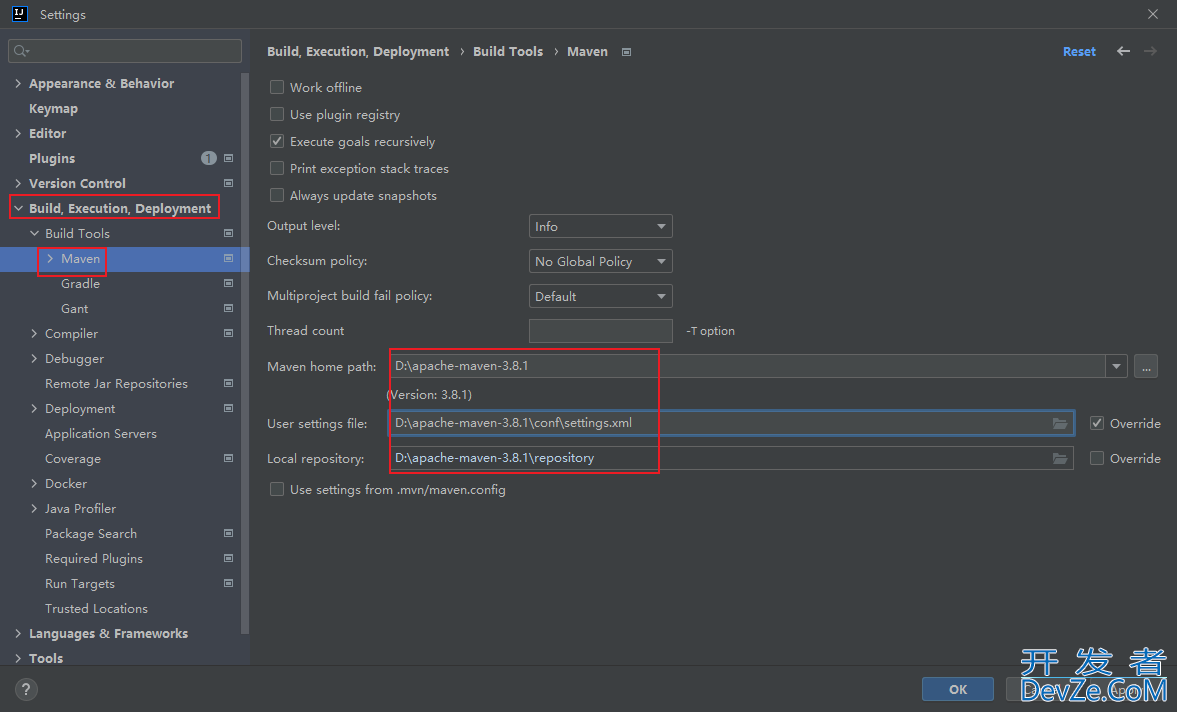
Task: Enable Use settings from .mvn/maven.config
Action: coord(277,489)
